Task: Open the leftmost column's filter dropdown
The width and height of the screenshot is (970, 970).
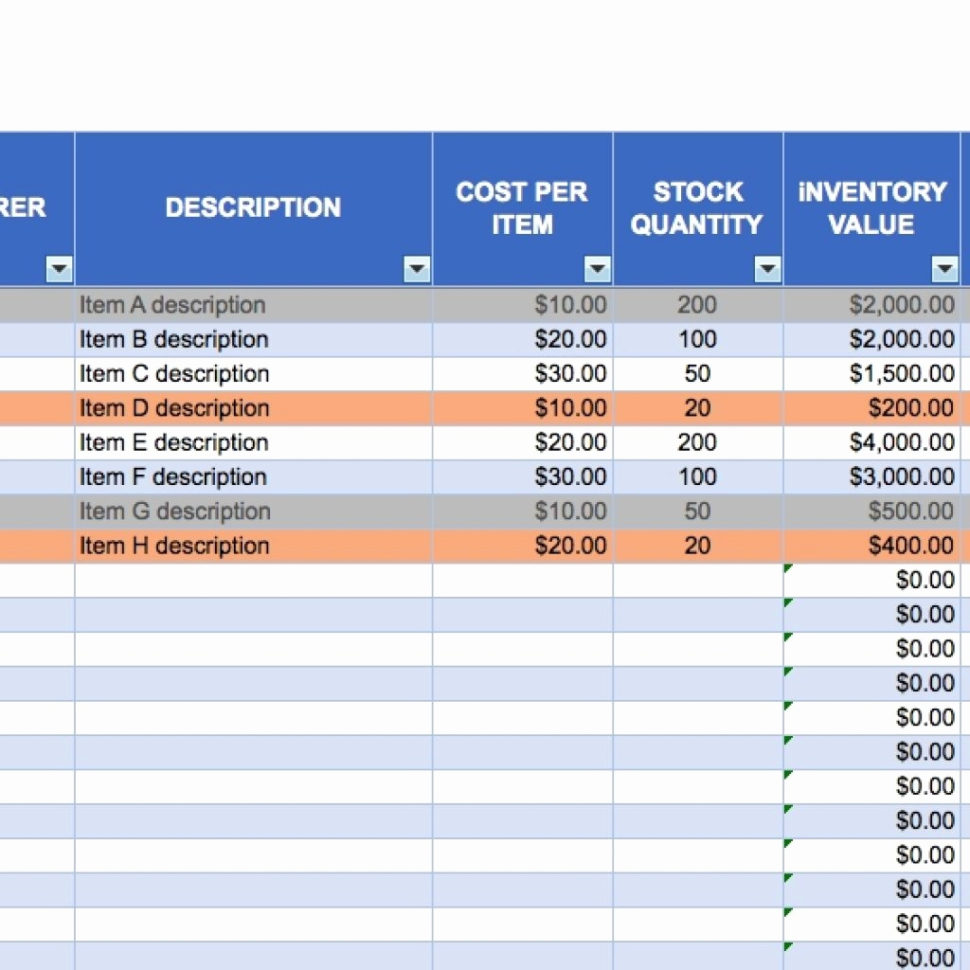Action: pos(59,269)
